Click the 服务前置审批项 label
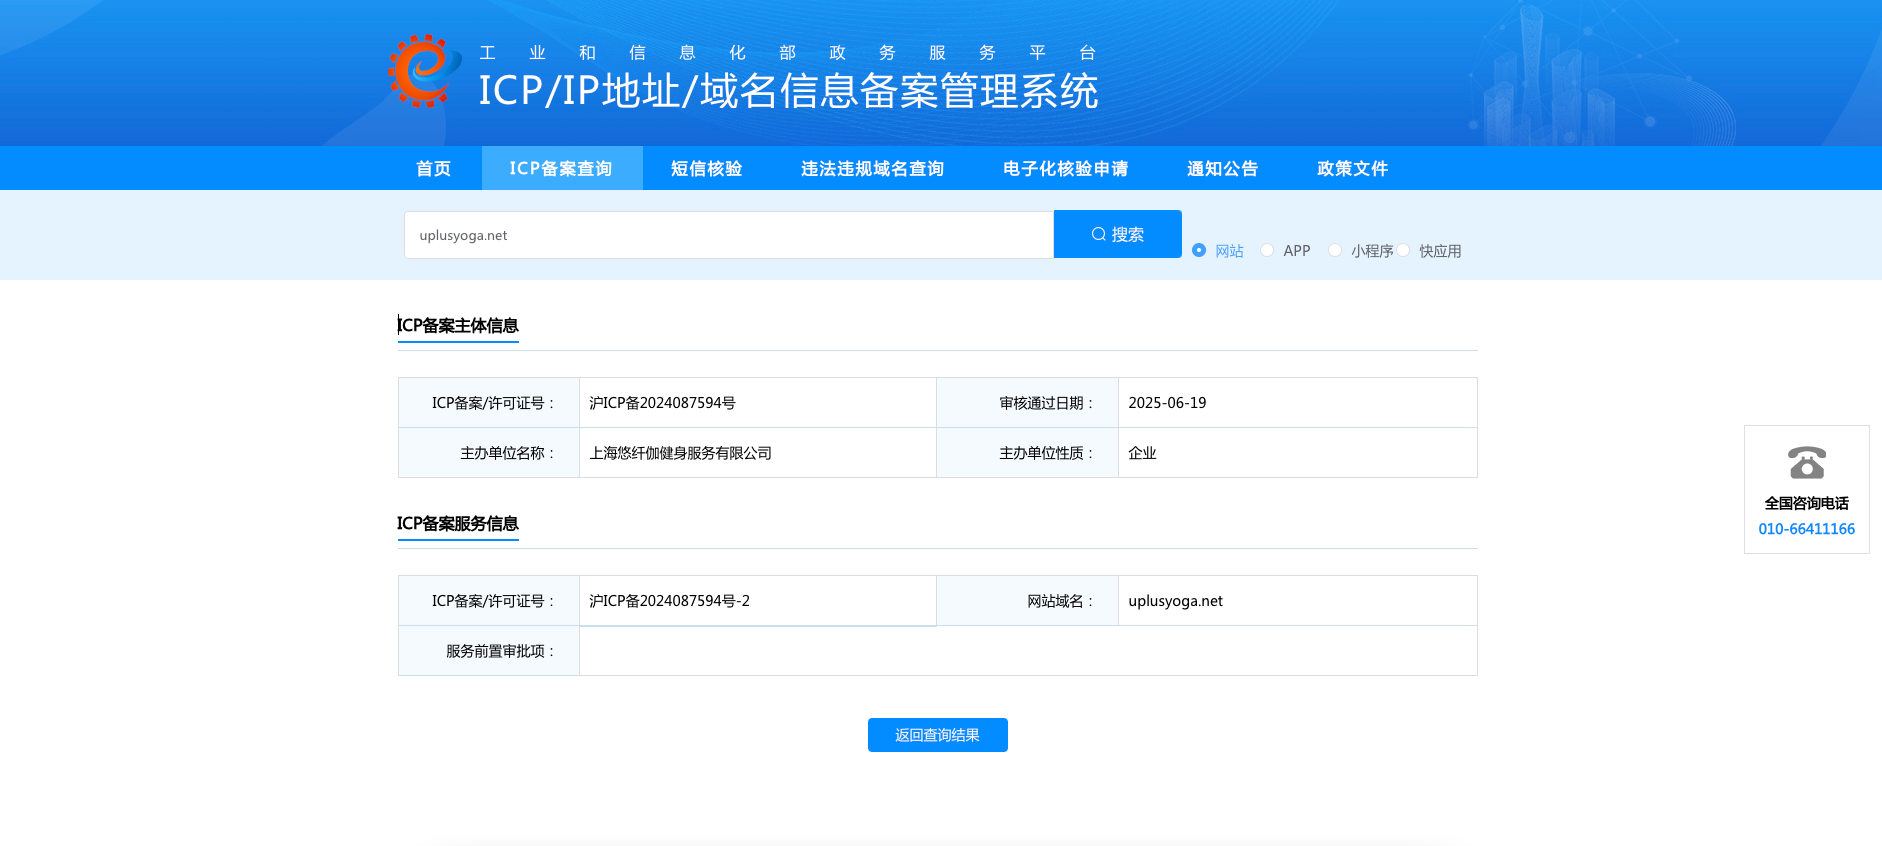 tap(500, 651)
